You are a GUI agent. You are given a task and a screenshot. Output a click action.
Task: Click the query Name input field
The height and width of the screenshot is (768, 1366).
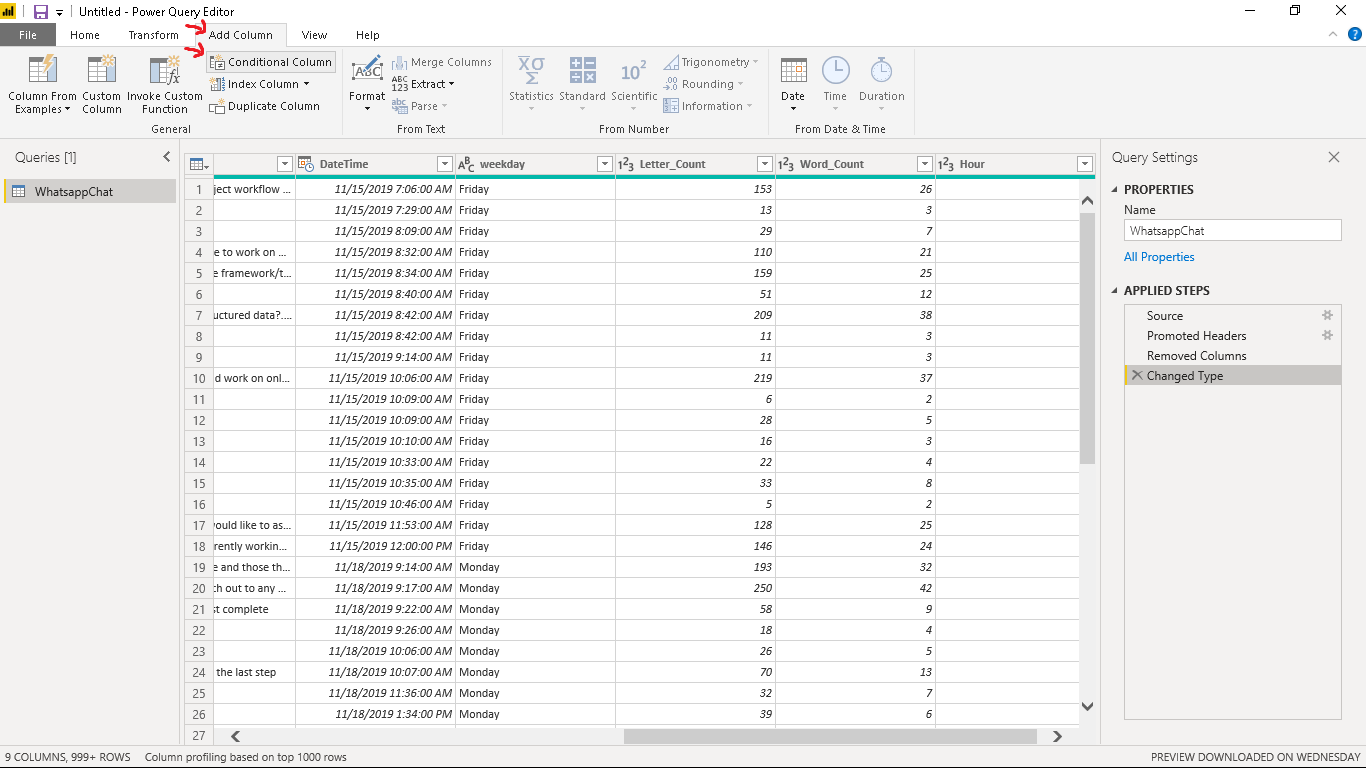pyautogui.click(x=1232, y=230)
